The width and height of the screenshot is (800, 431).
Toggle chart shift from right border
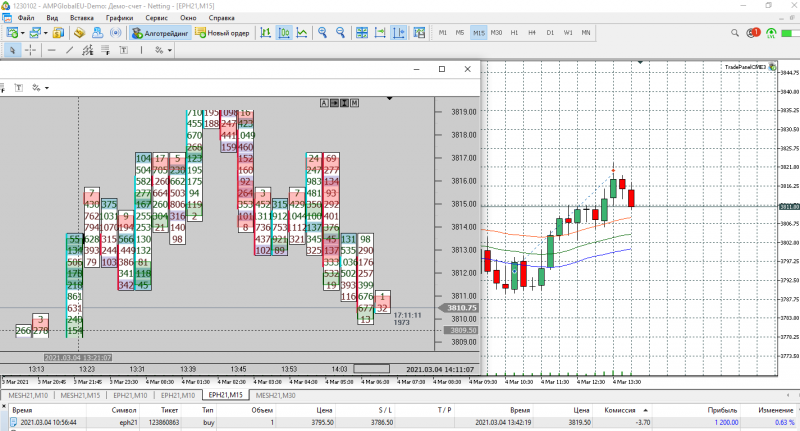click(x=398, y=33)
